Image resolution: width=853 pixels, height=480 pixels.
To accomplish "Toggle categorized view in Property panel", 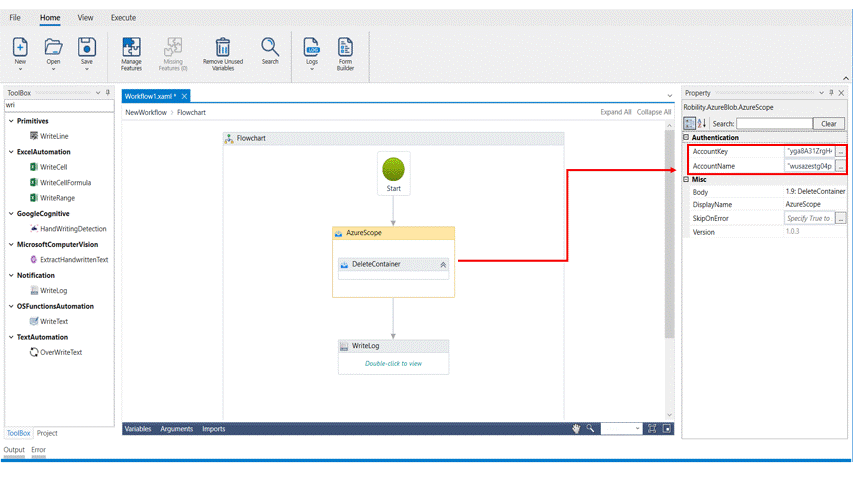I will [690, 124].
